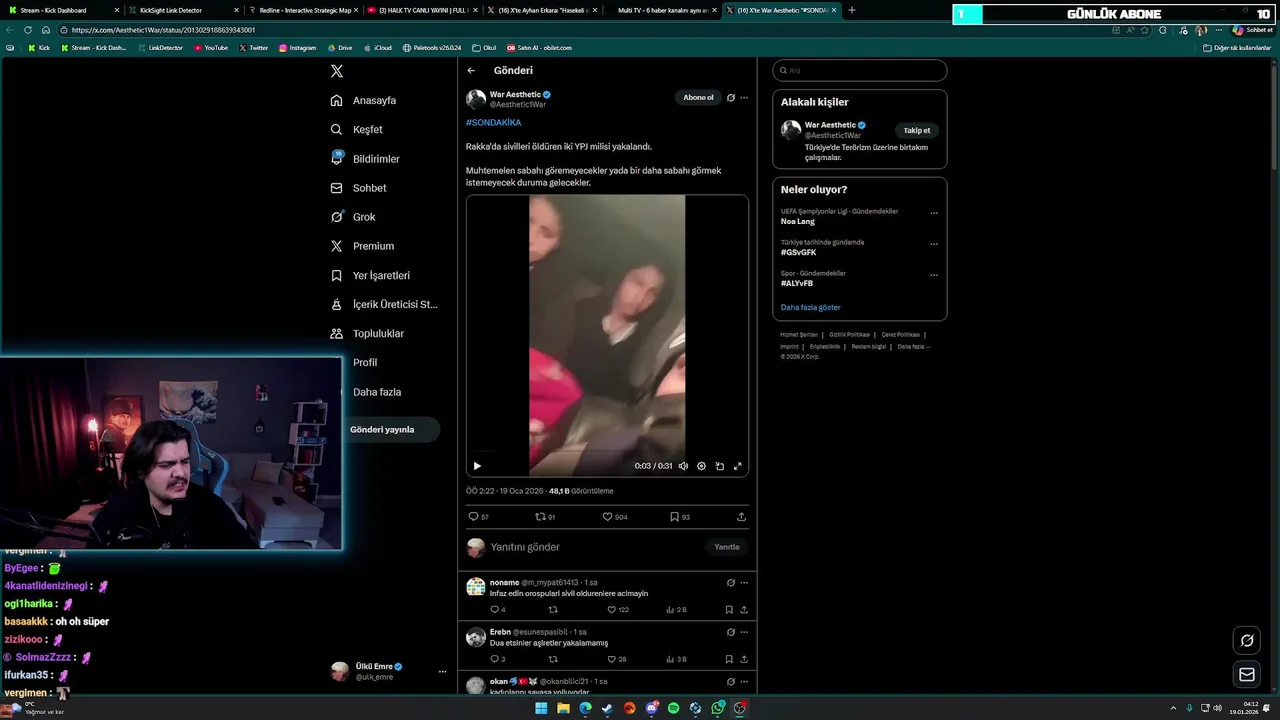
Task: Like the main post with 904 likes
Action: pyautogui.click(x=614, y=517)
